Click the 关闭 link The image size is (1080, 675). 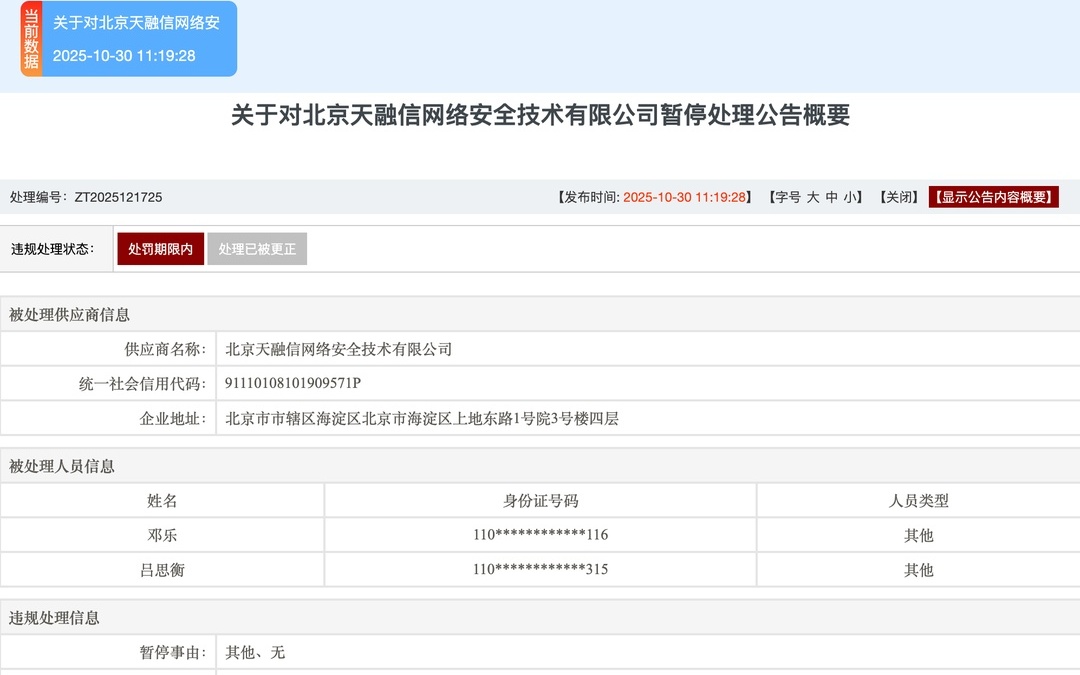pos(899,198)
